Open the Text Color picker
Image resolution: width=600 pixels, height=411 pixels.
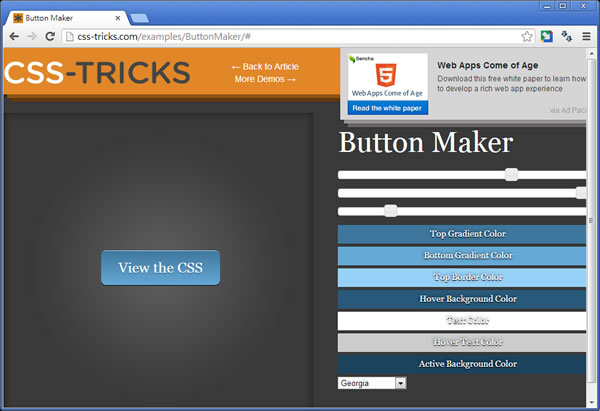[462, 321]
